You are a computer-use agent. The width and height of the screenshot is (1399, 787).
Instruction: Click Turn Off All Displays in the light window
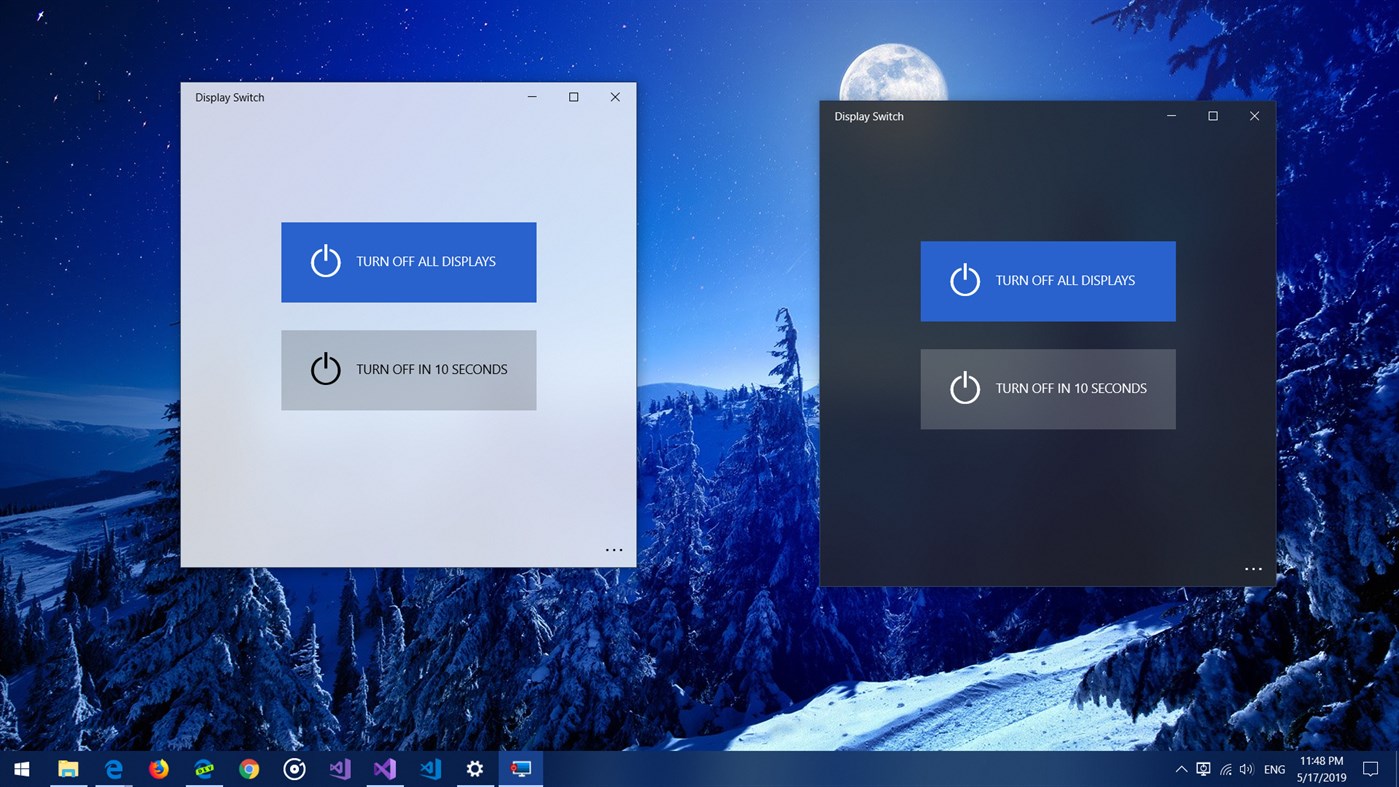(x=409, y=262)
